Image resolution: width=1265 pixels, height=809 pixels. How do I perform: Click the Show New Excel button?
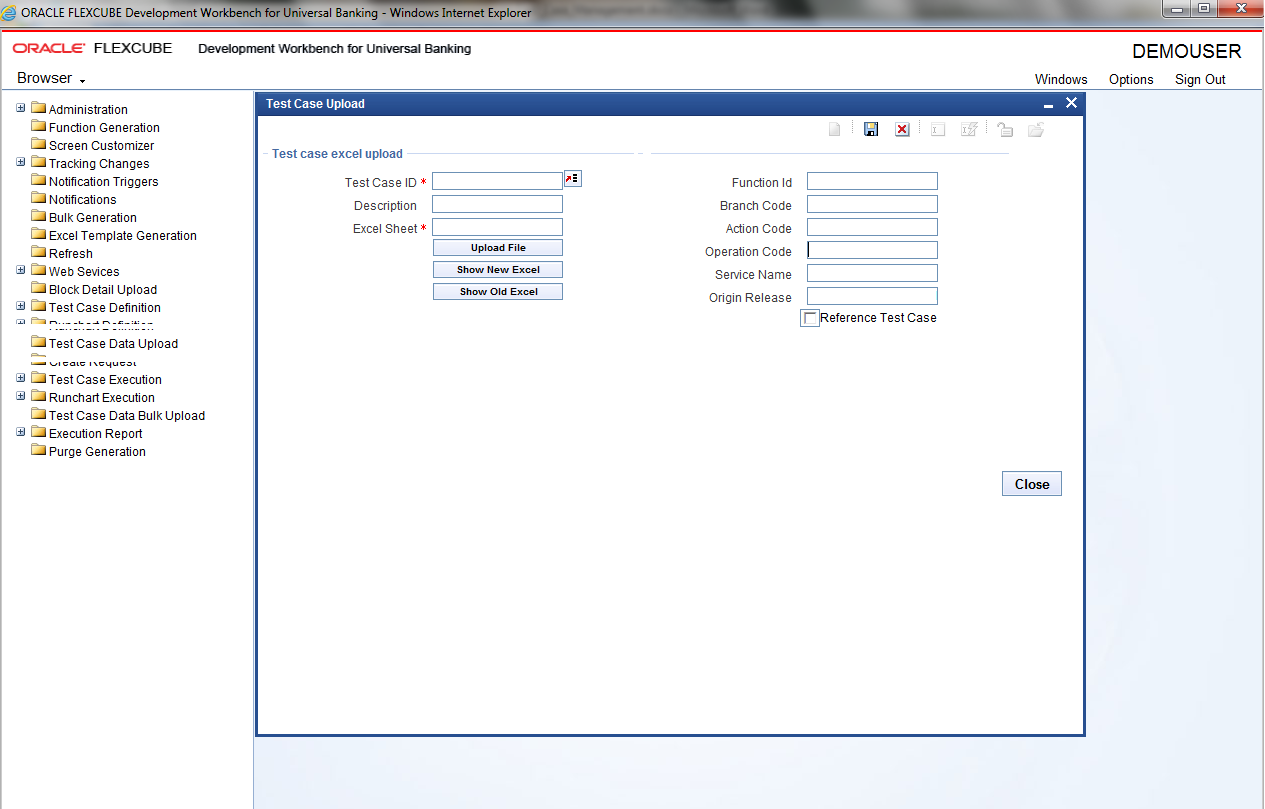(x=498, y=270)
